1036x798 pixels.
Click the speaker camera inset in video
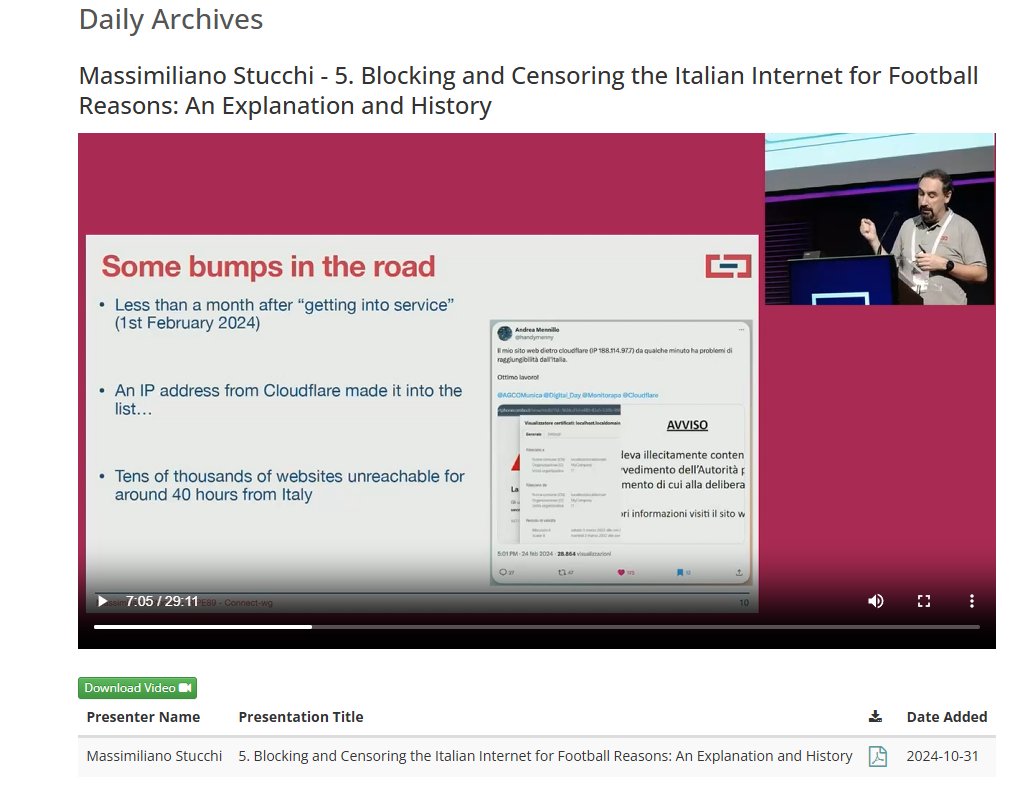click(x=880, y=219)
